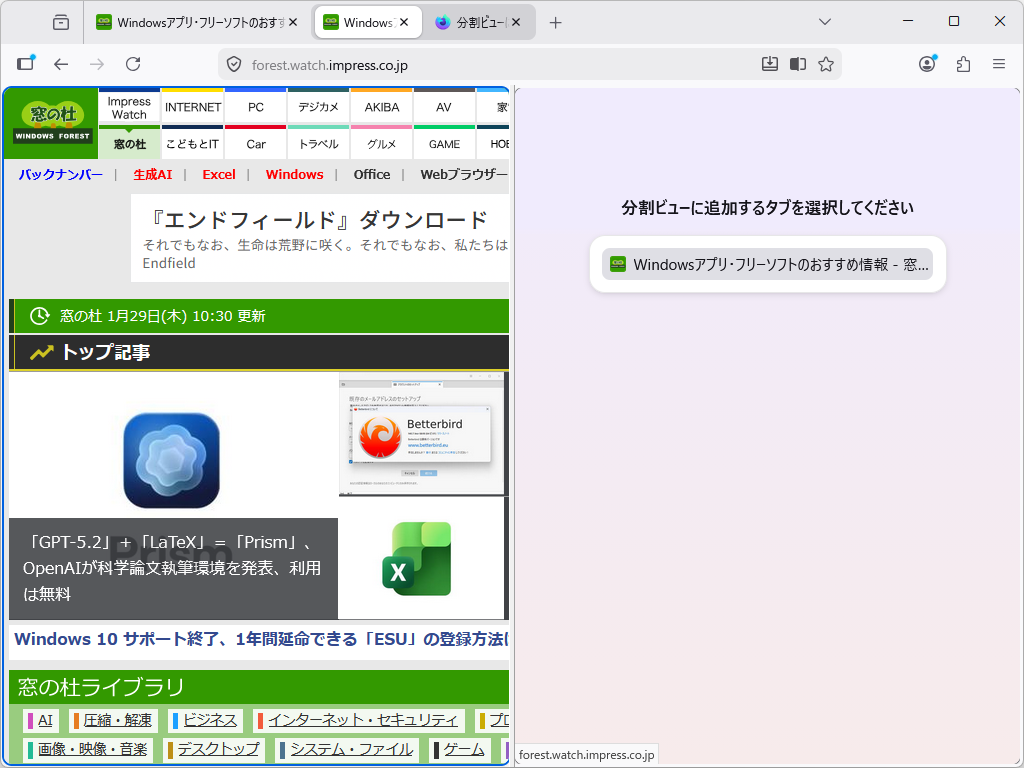1024x768 pixels.
Task: Select the INTERNET category tab
Action: coord(192,106)
